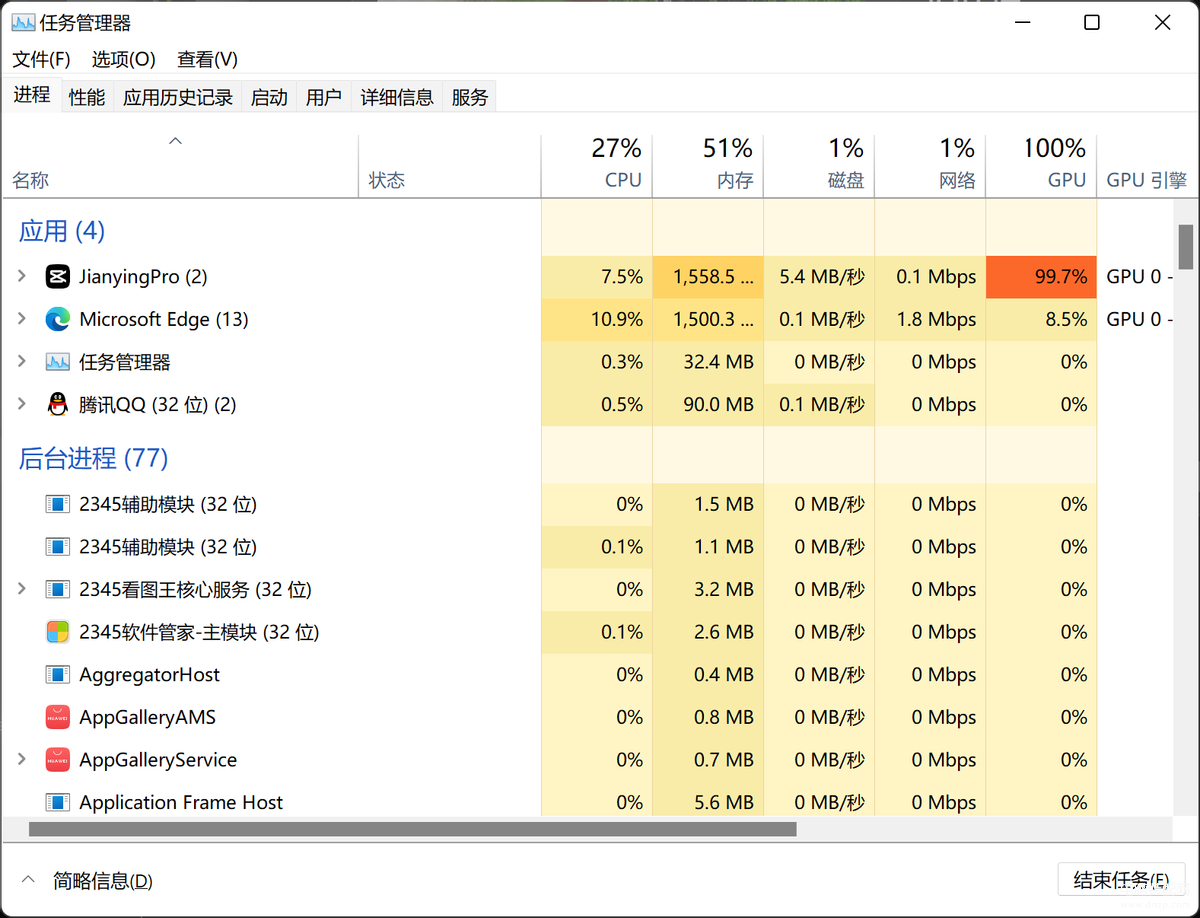Select the 应用 (4) group heading
This screenshot has height=918, width=1200.
click(x=62, y=231)
